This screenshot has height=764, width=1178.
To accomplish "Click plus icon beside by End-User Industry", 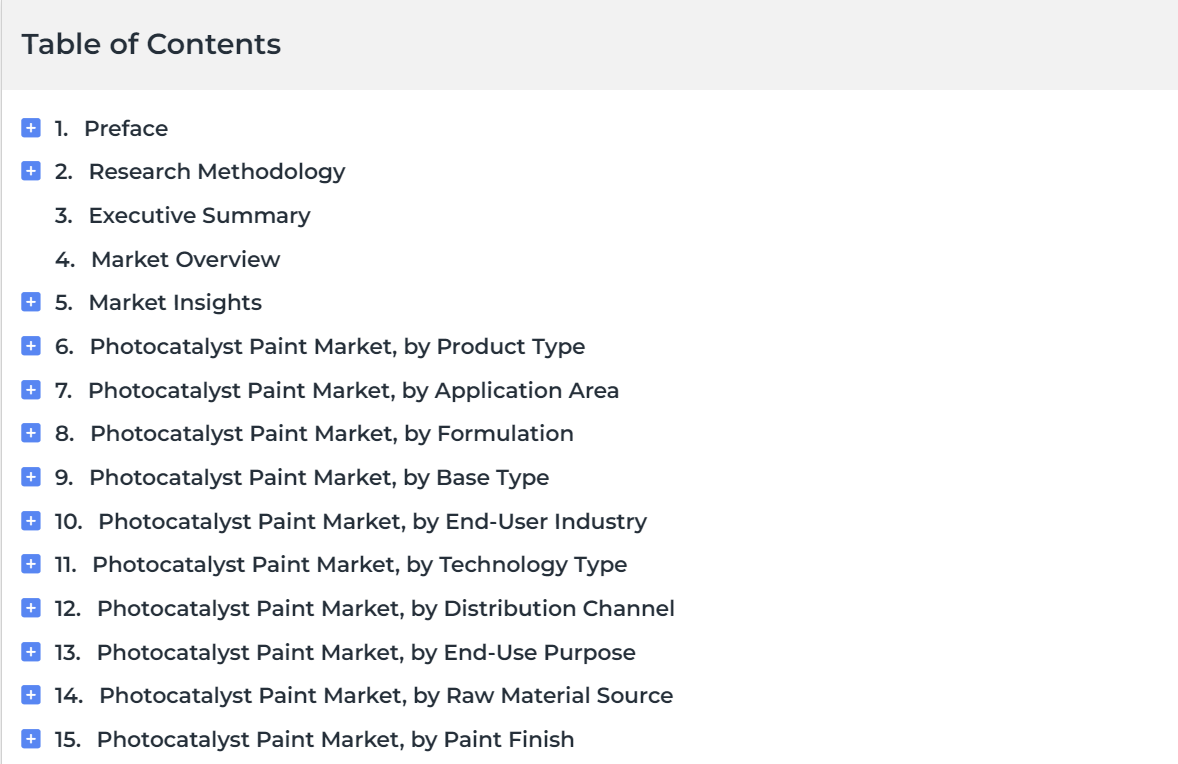I will (x=31, y=521).
